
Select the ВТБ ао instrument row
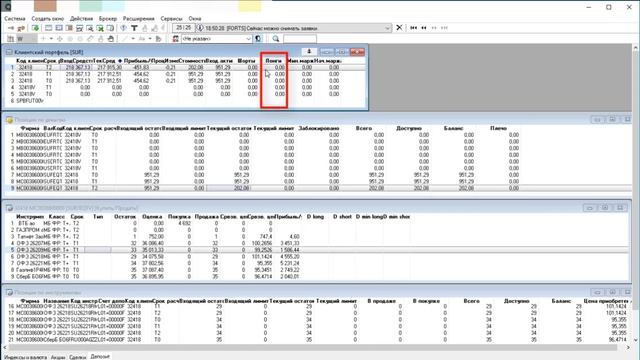[318, 223]
